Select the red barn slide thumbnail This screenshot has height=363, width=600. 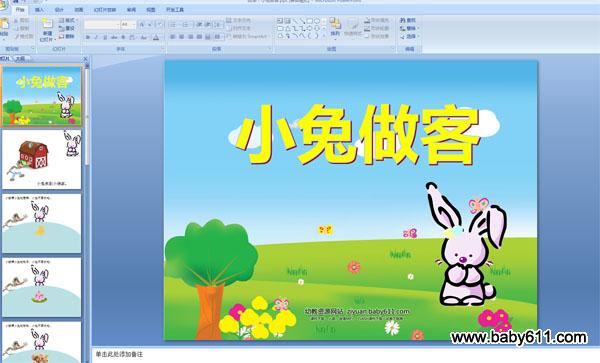42,159
